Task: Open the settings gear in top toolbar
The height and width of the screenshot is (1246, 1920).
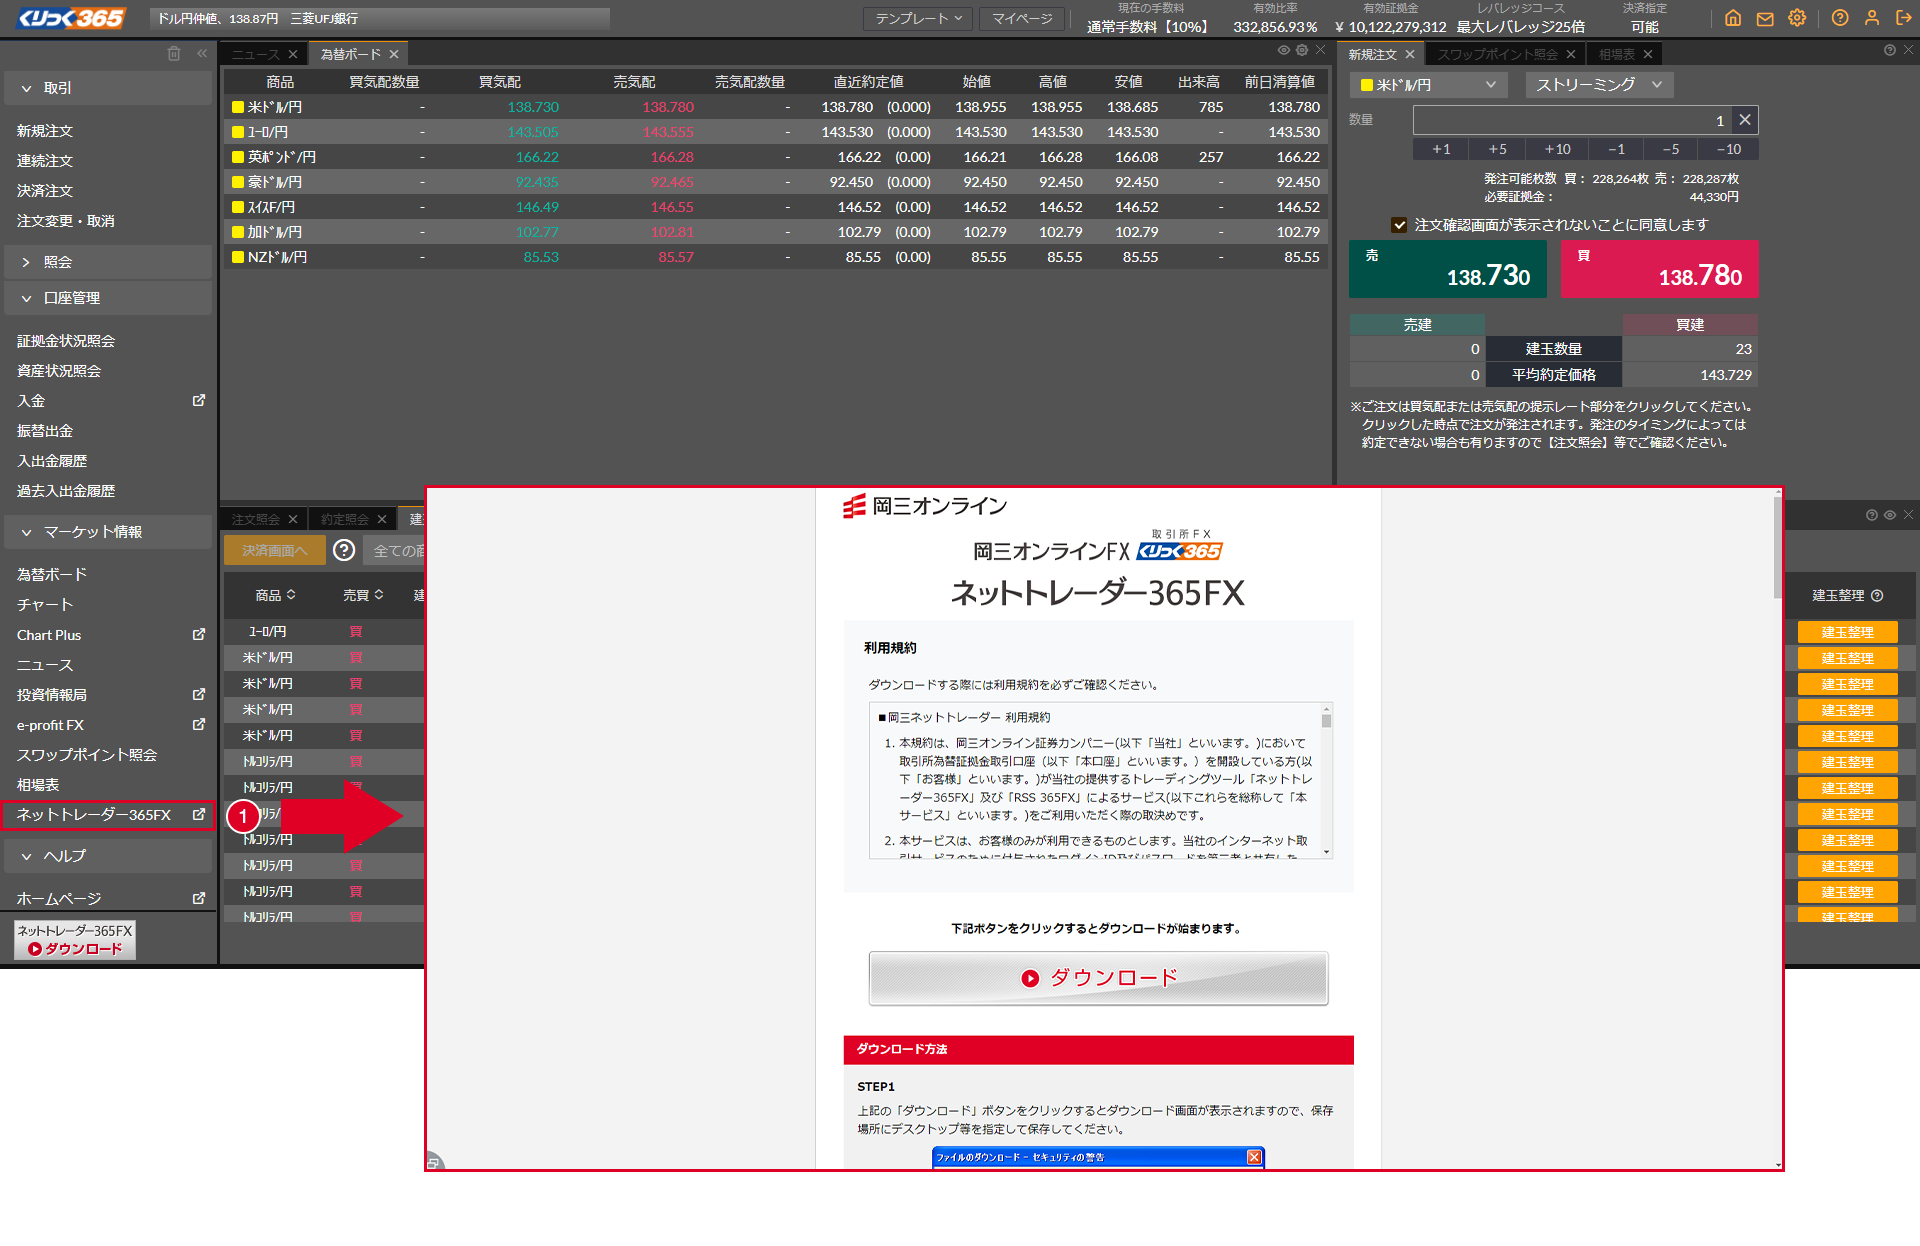Action: pyautogui.click(x=1797, y=18)
